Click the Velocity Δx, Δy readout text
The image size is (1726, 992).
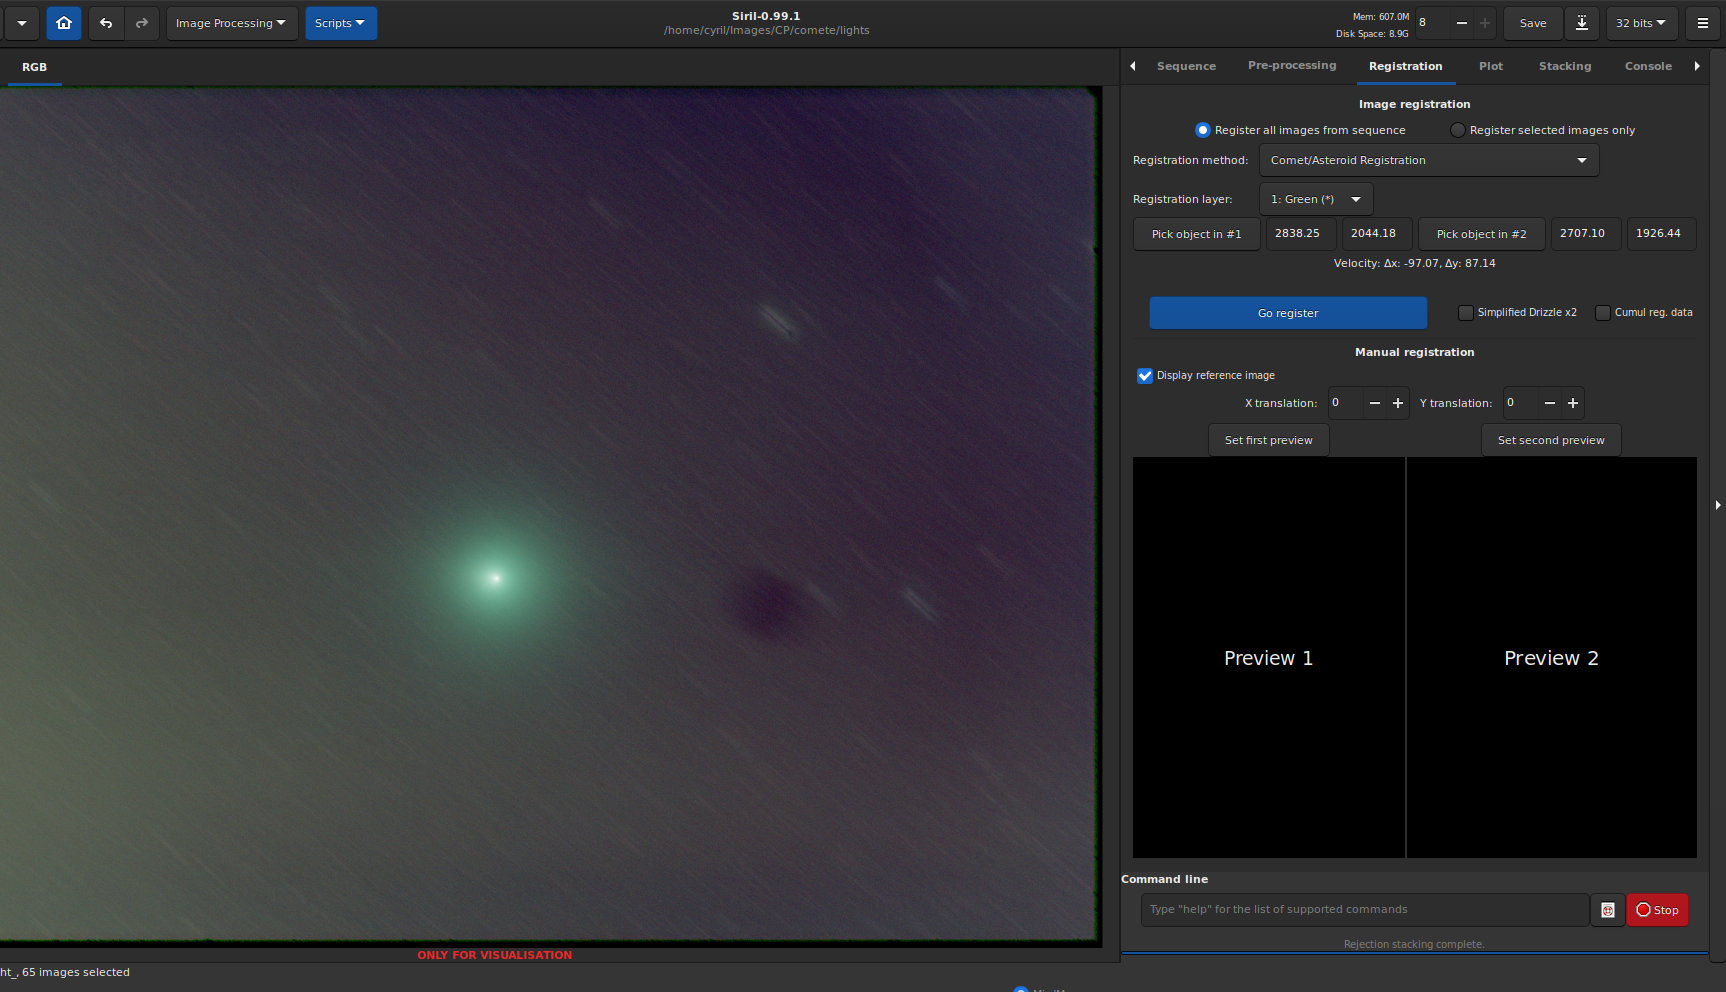click(x=1415, y=264)
